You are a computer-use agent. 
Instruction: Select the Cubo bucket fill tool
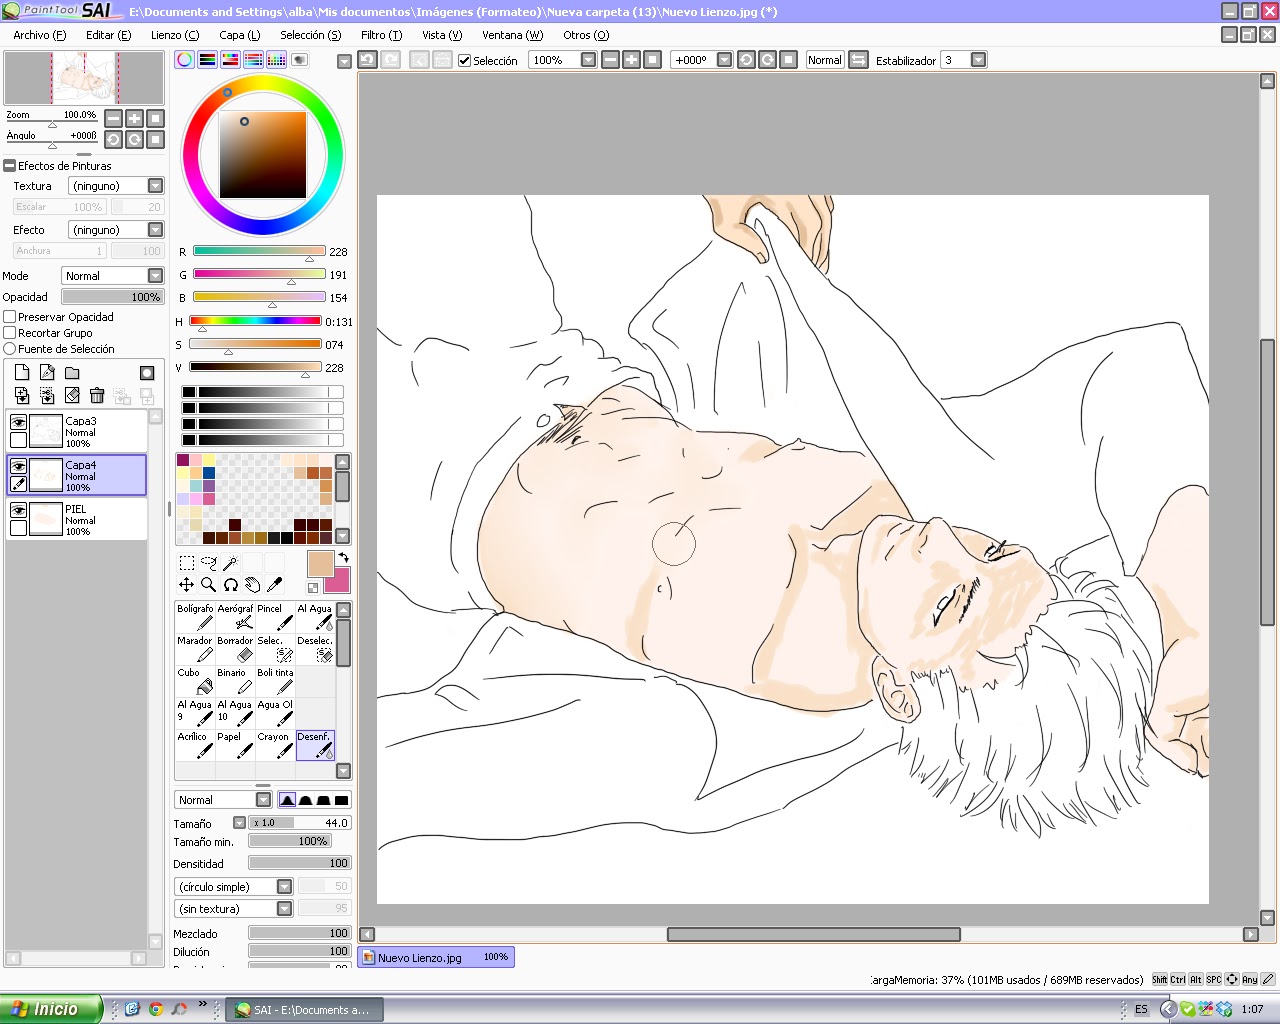pos(195,681)
